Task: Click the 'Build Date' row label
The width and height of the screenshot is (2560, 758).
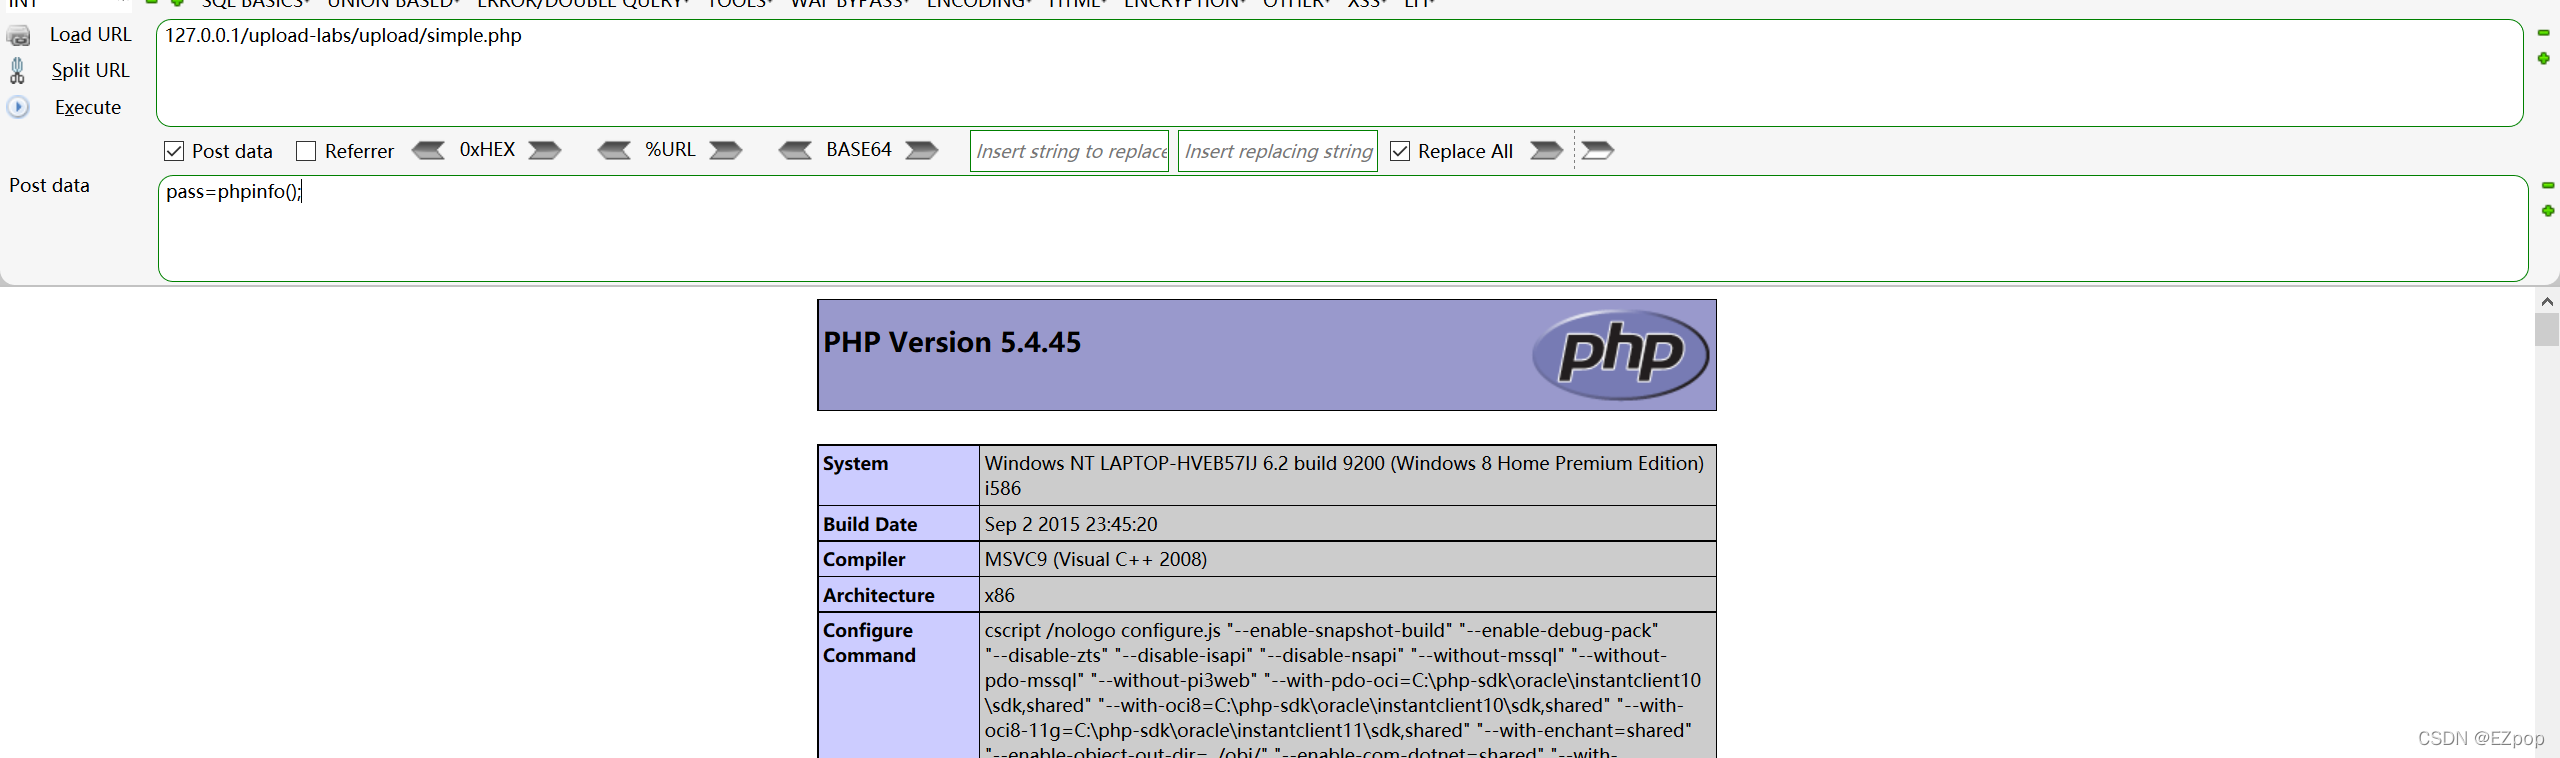Action: click(870, 524)
